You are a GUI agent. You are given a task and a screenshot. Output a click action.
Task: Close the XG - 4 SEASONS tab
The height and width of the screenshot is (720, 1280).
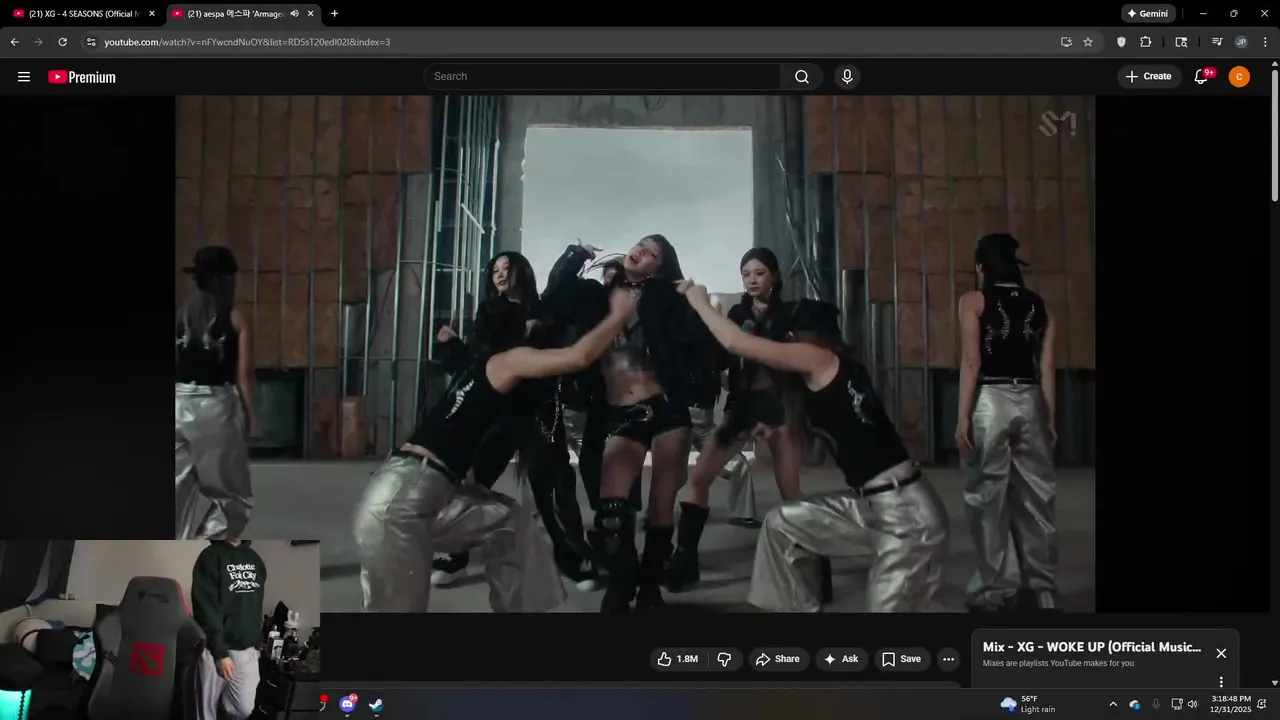pyautogui.click(x=152, y=14)
